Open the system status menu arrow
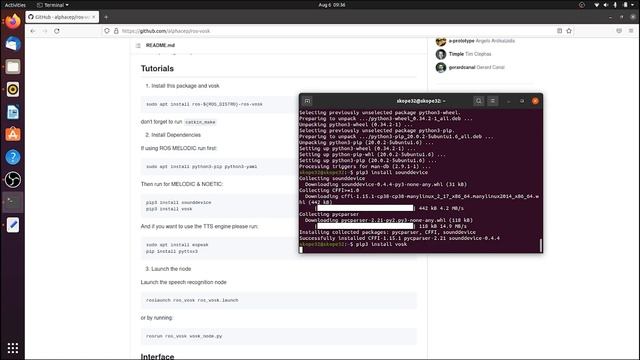This screenshot has width=640, height=360. tap(633, 5)
